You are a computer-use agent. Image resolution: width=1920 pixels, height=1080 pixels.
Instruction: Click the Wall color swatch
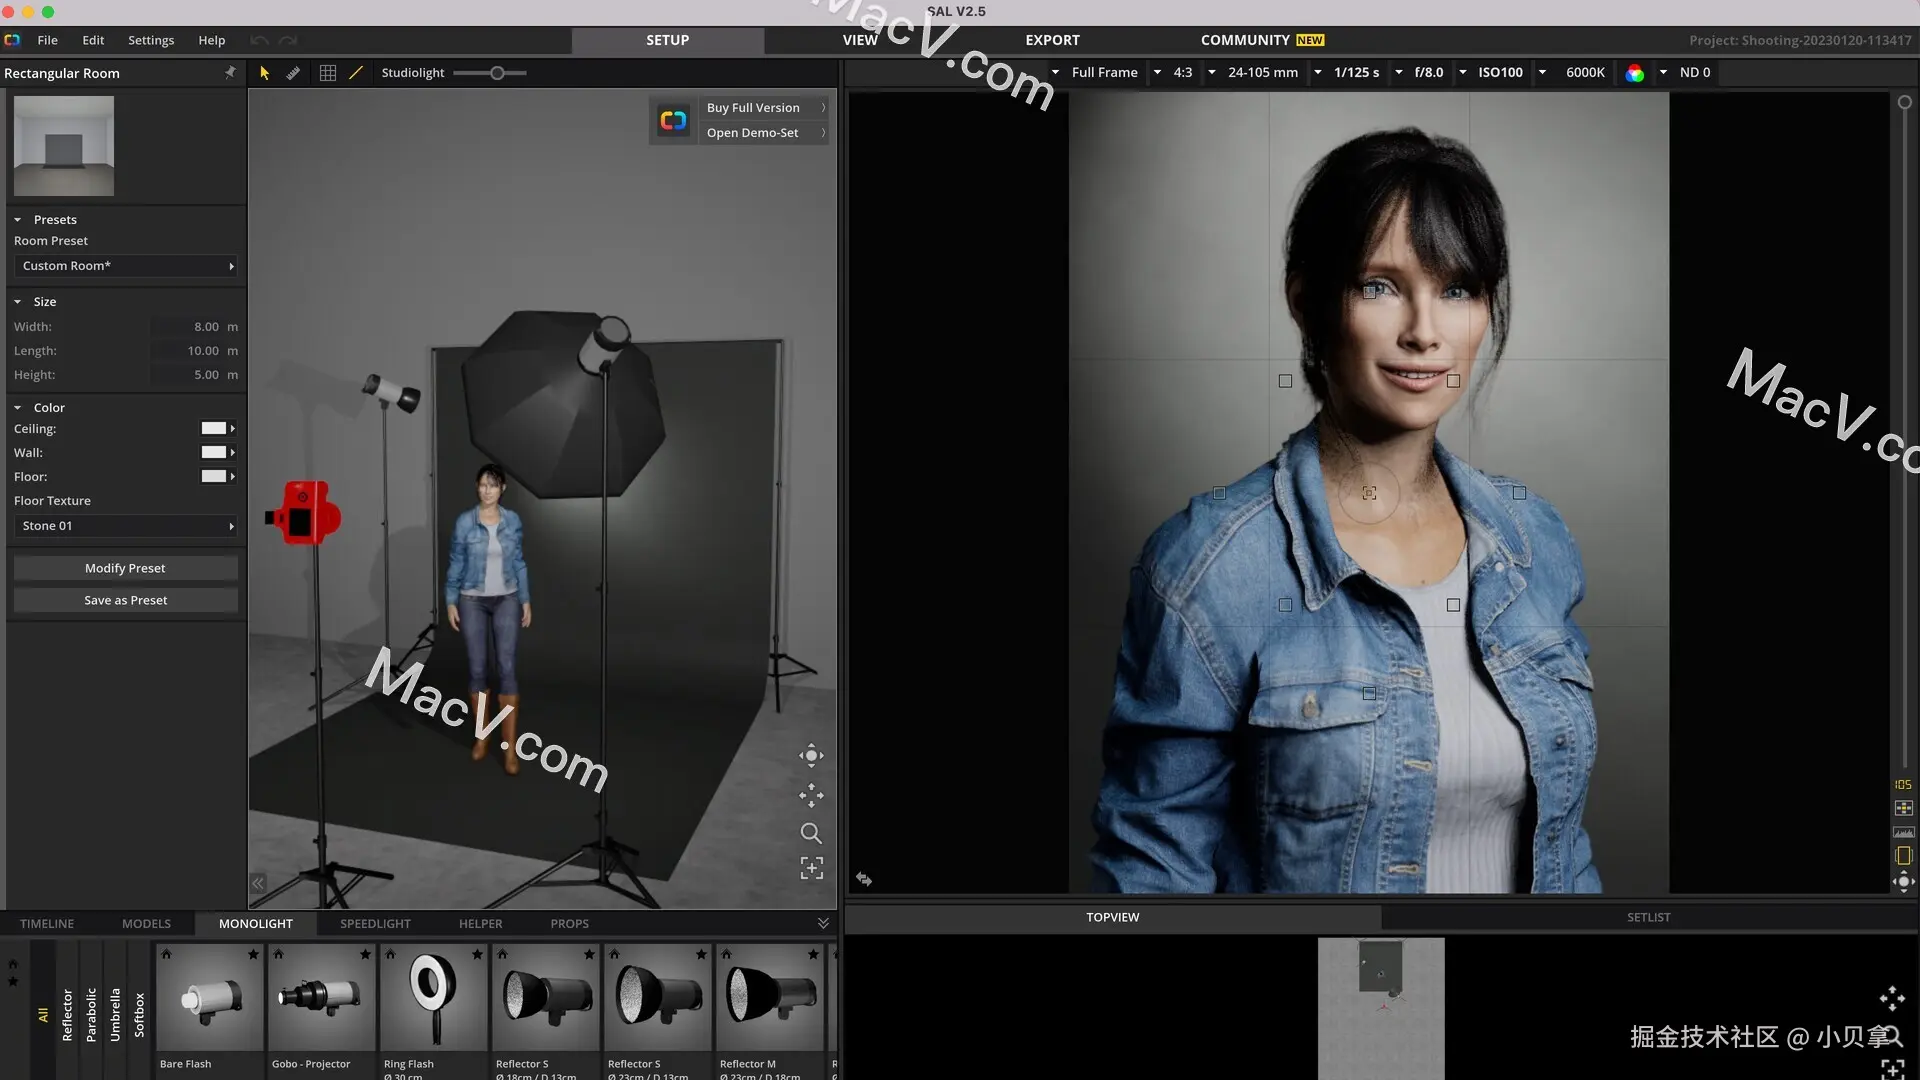[214, 453]
